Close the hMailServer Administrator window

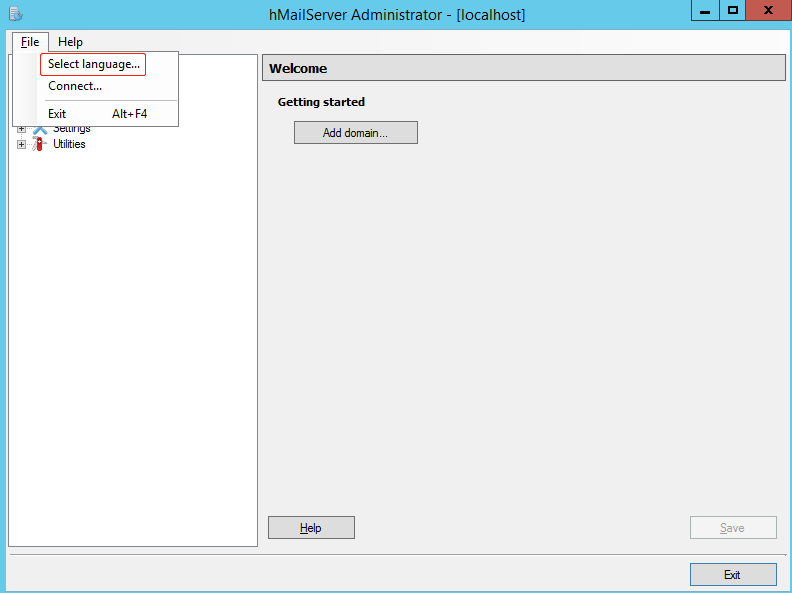768,10
